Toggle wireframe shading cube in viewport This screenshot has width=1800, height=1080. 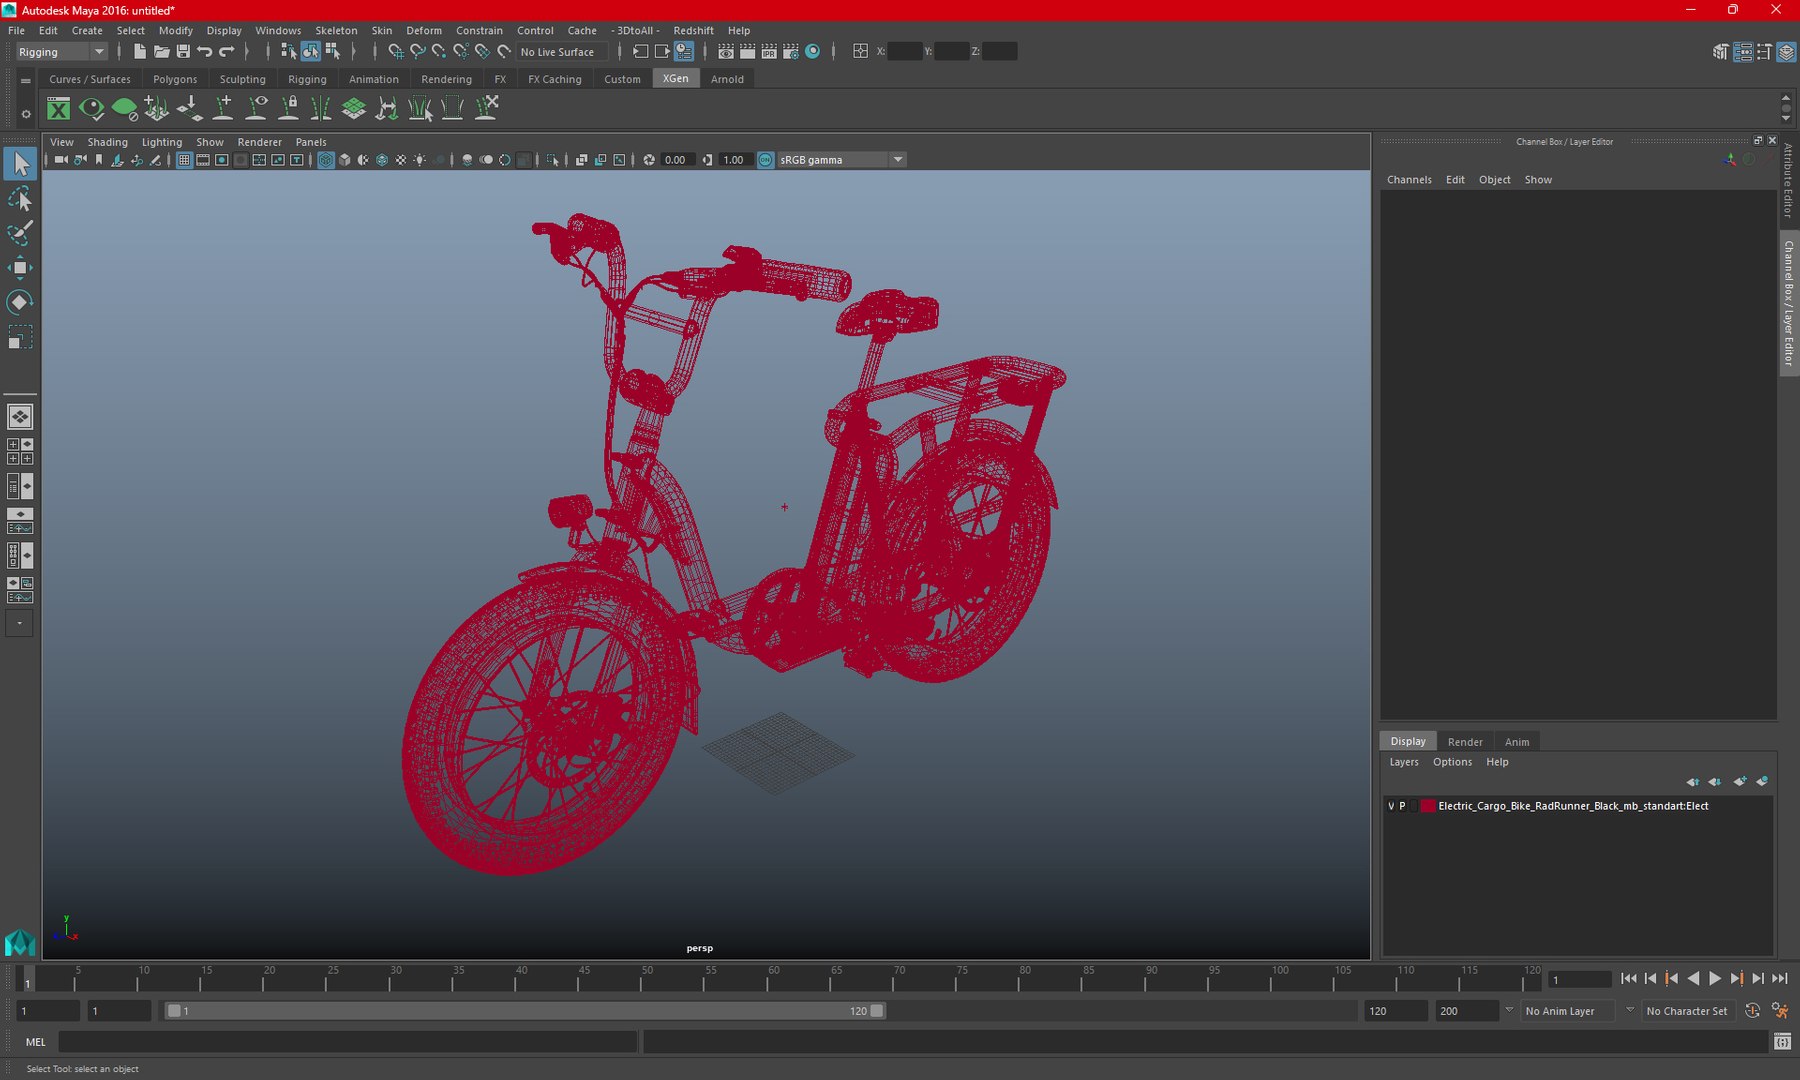326,160
